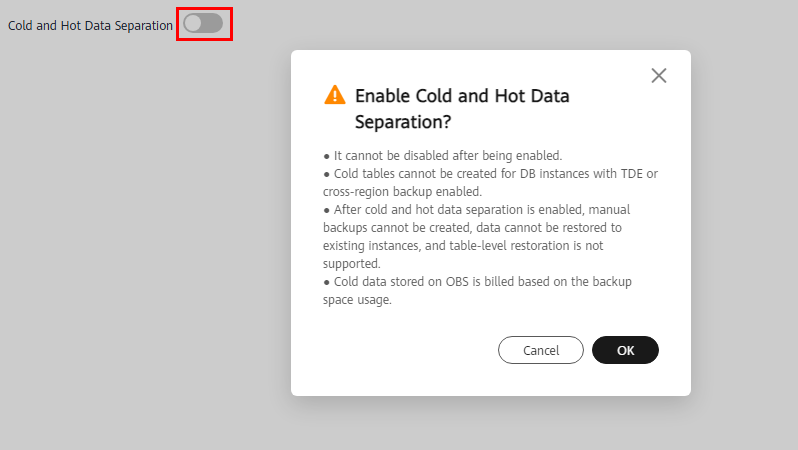Click the white knob of the separation toggle

193,23
